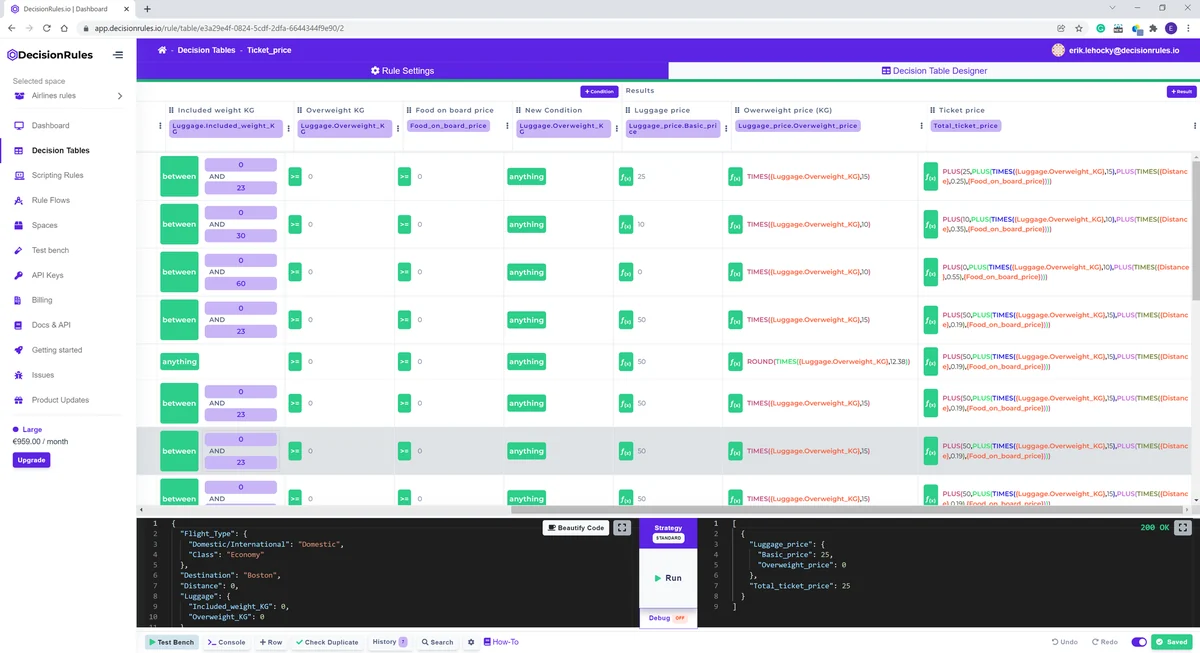
Task: Collapse sidebar with the hamburger menu icon
Action: [118, 55]
